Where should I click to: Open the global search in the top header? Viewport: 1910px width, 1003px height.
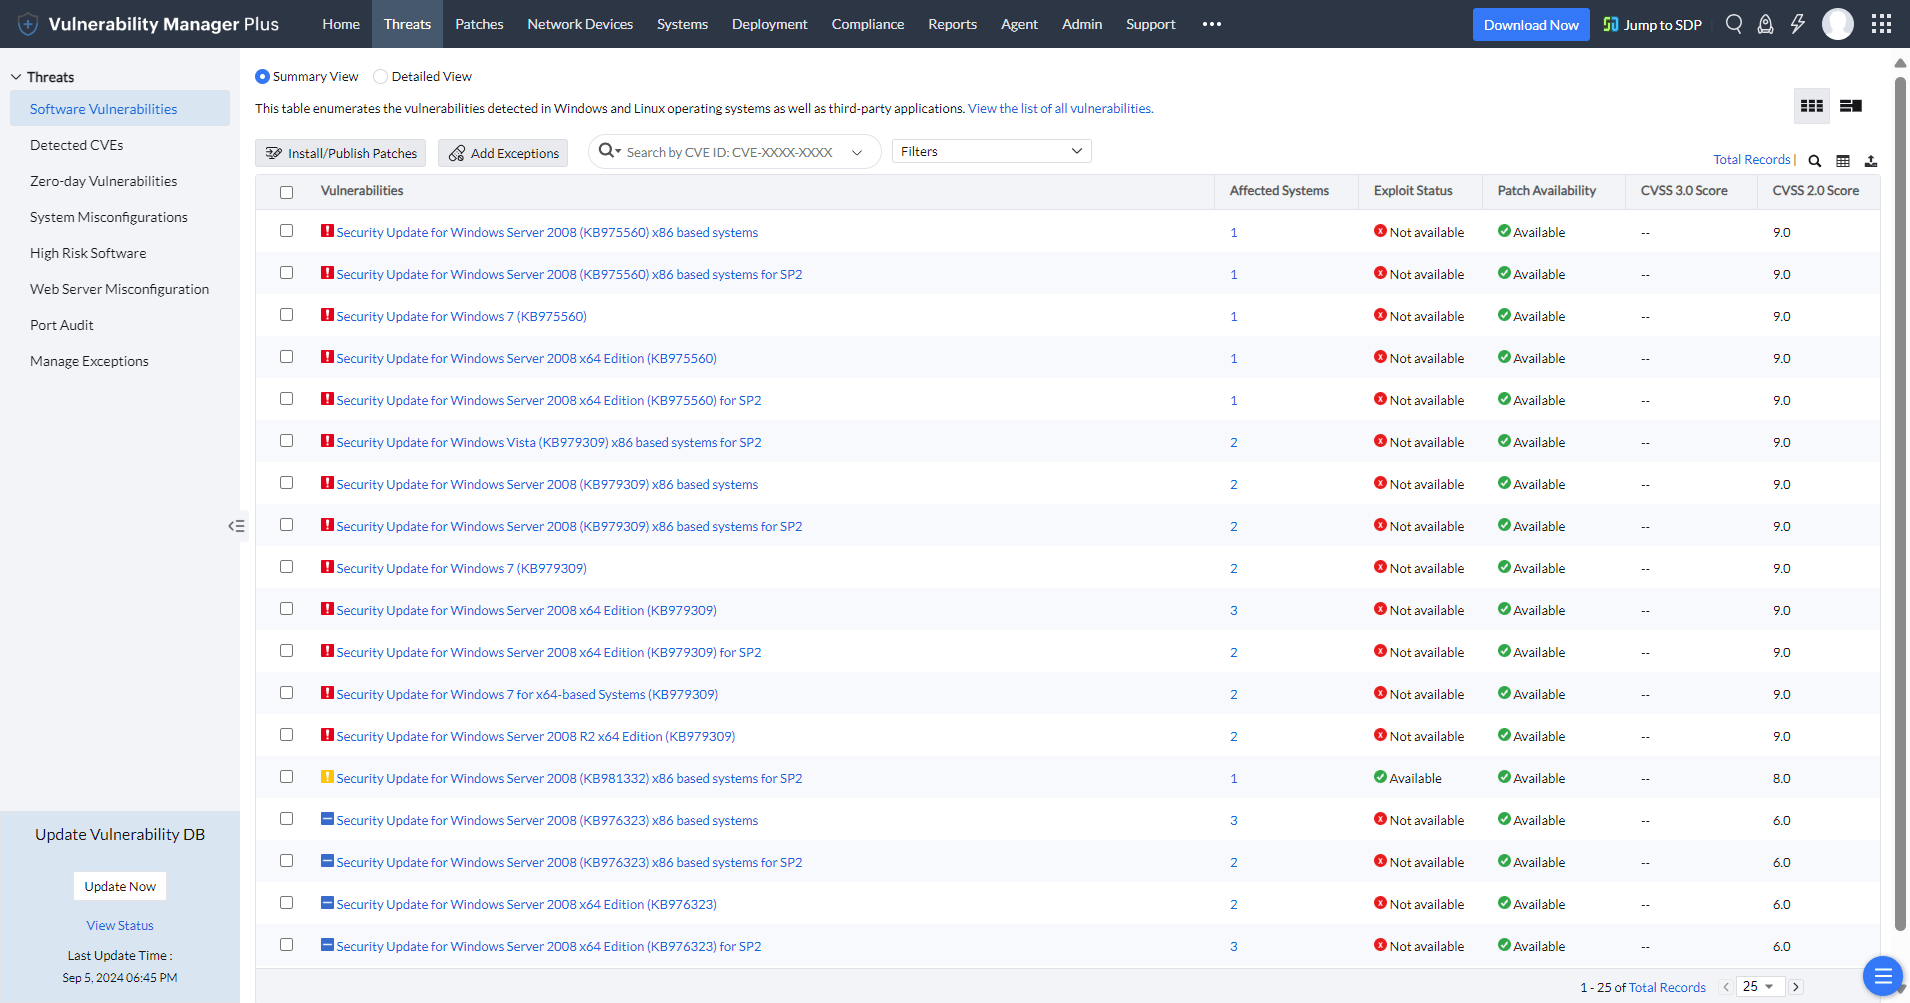pyautogui.click(x=1735, y=24)
